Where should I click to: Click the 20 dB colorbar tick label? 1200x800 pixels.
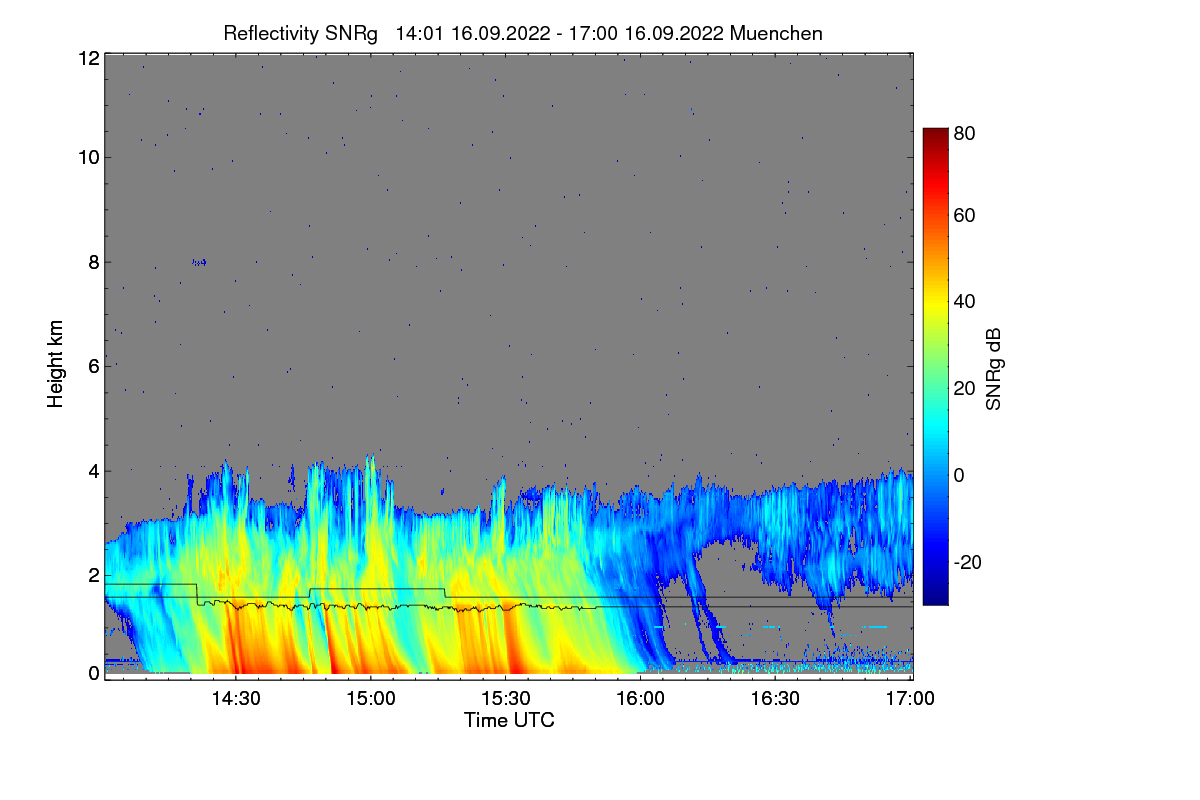(x=965, y=388)
